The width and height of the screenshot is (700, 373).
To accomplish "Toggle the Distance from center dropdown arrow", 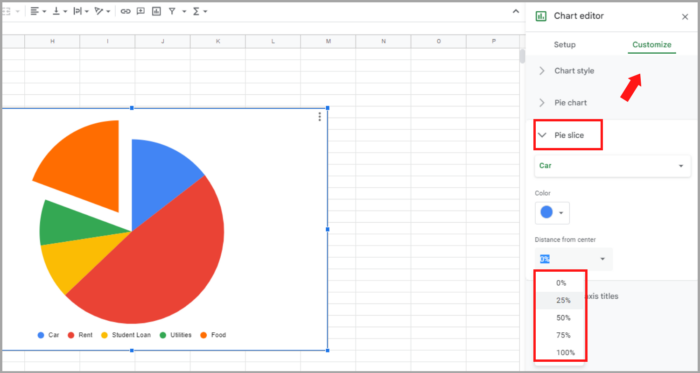I will (603, 259).
